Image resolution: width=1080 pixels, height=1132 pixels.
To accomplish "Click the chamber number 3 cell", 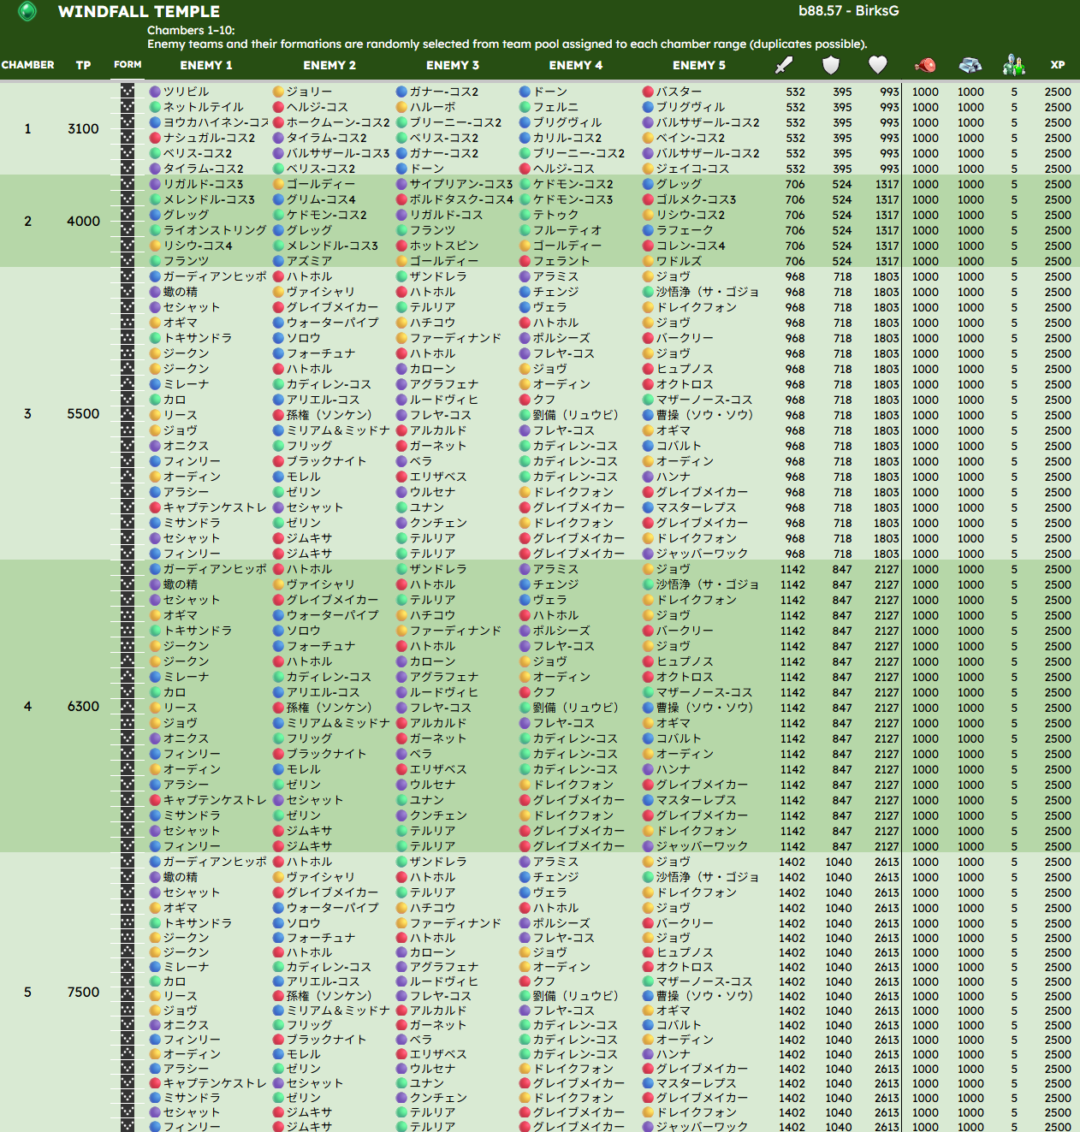I will click(x=27, y=414).
